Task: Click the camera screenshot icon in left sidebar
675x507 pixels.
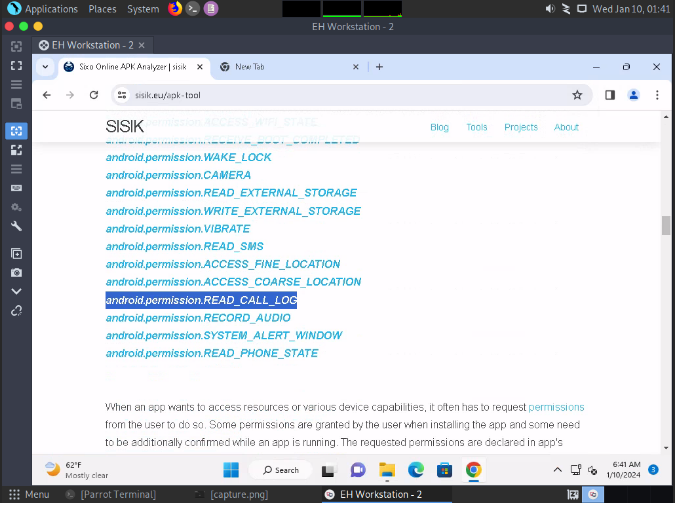Action: click(x=16, y=272)
